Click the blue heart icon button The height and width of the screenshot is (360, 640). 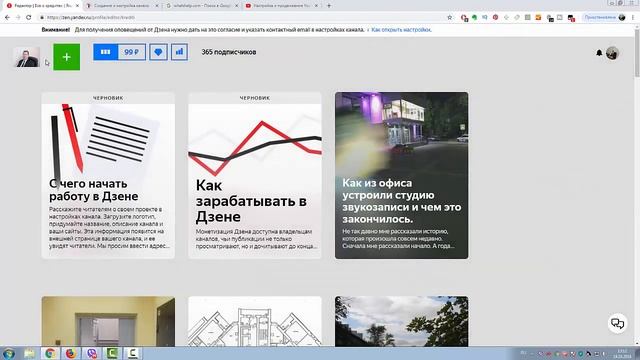point(158,52)
